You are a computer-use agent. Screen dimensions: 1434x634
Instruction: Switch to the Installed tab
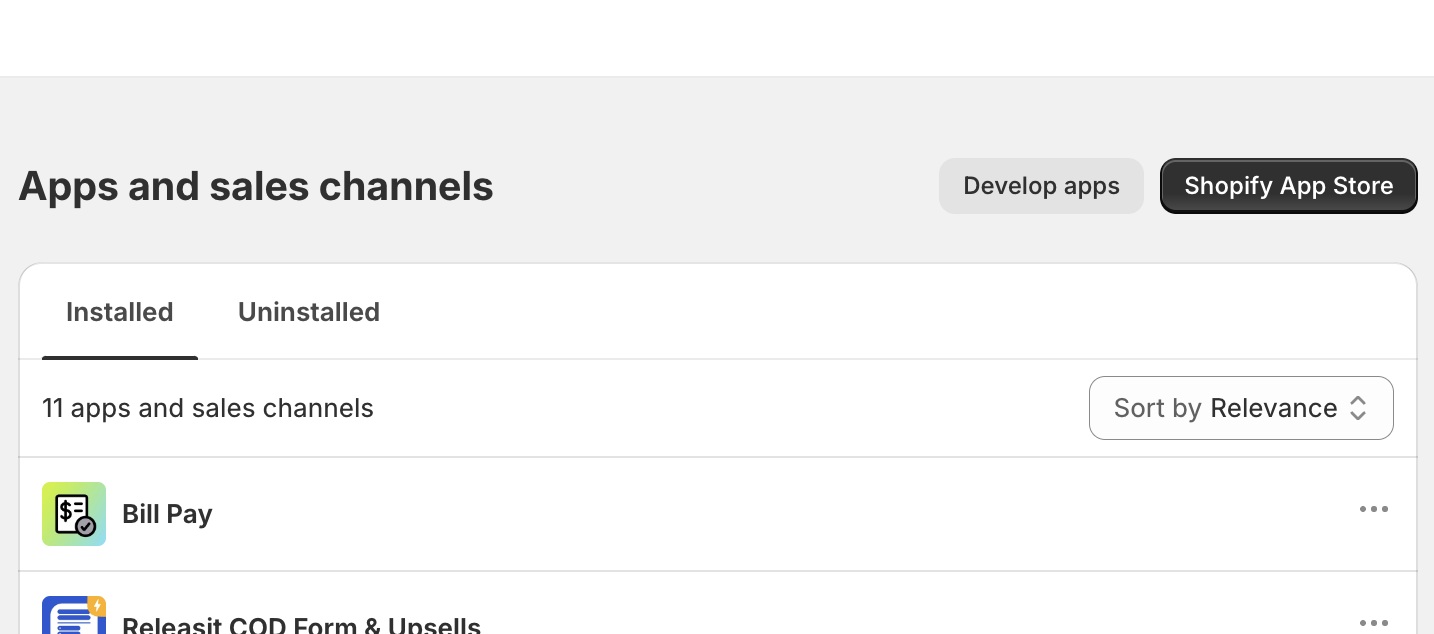coord(120,312)
